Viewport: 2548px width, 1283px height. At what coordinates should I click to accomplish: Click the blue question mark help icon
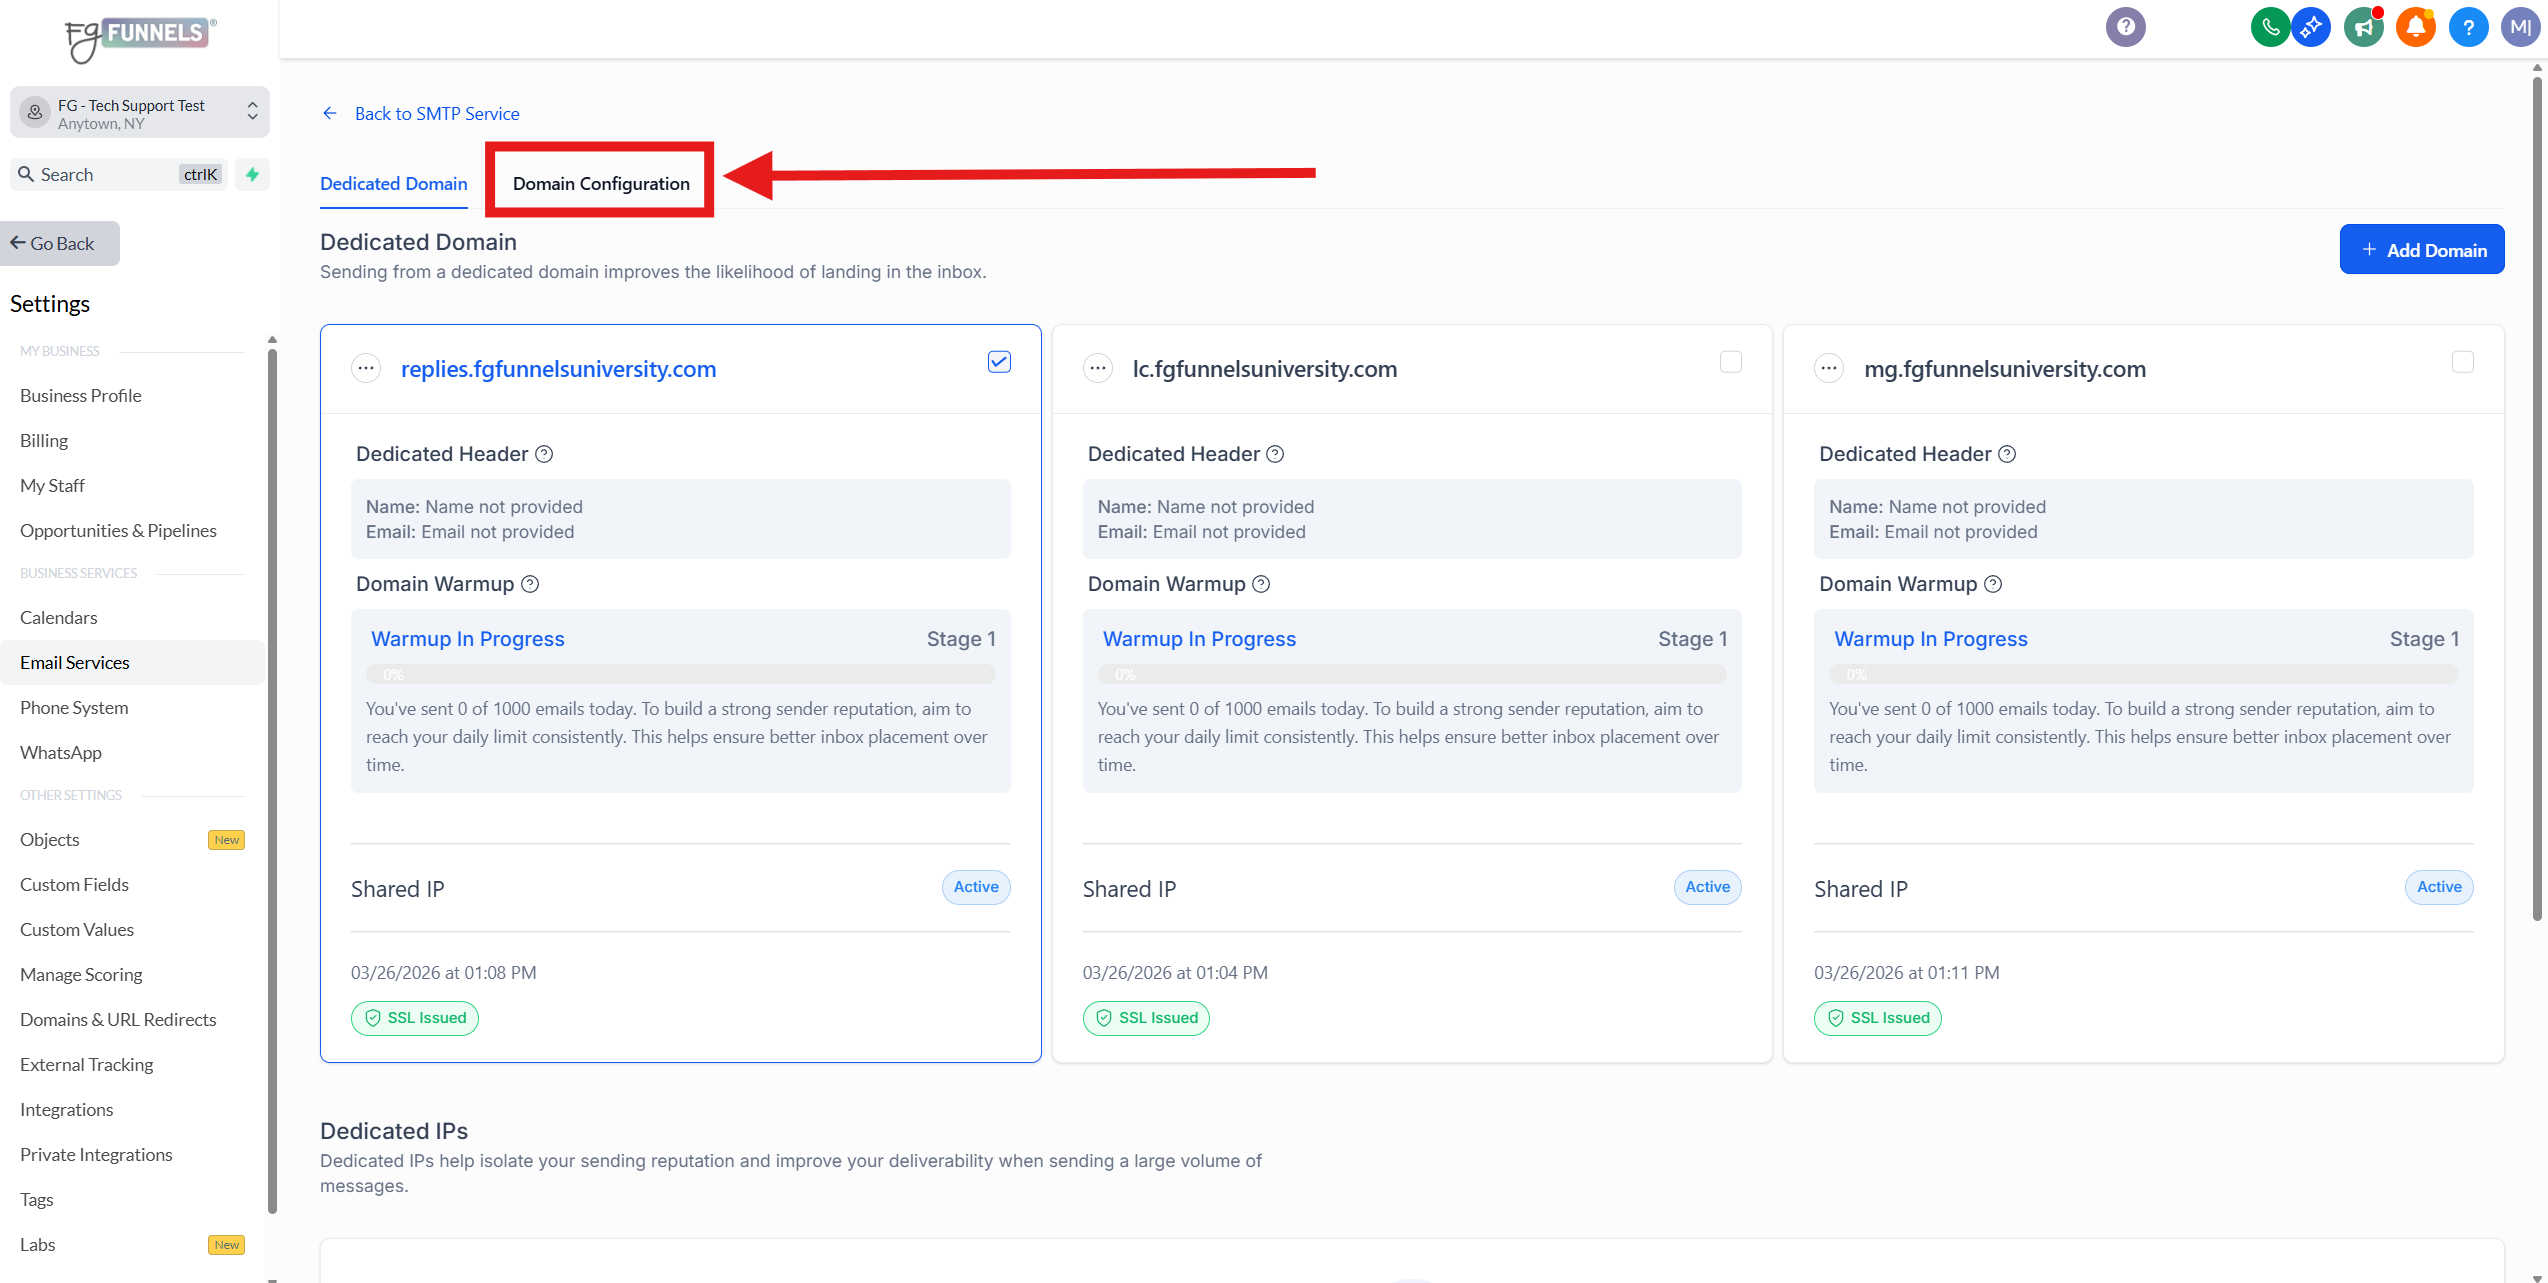(x=2467, y=27)
